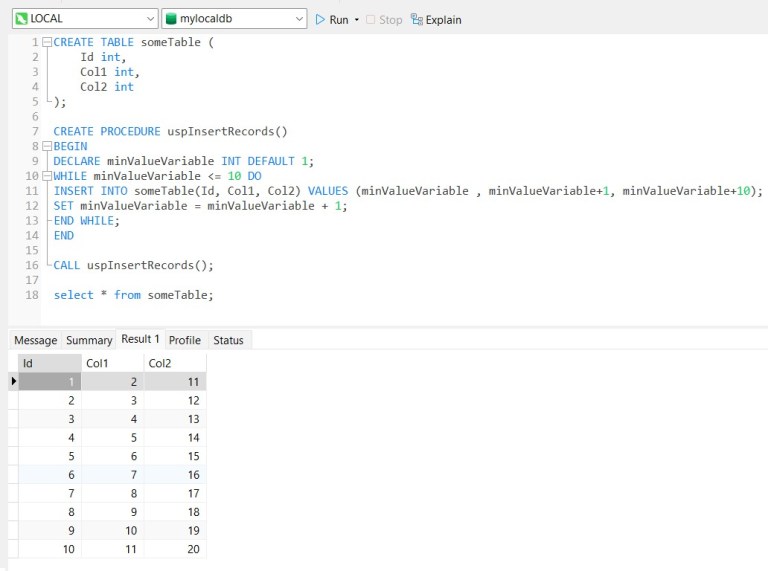Select Col2 cell with value 15
Screen dimensions: 768x571
(175, 456)
